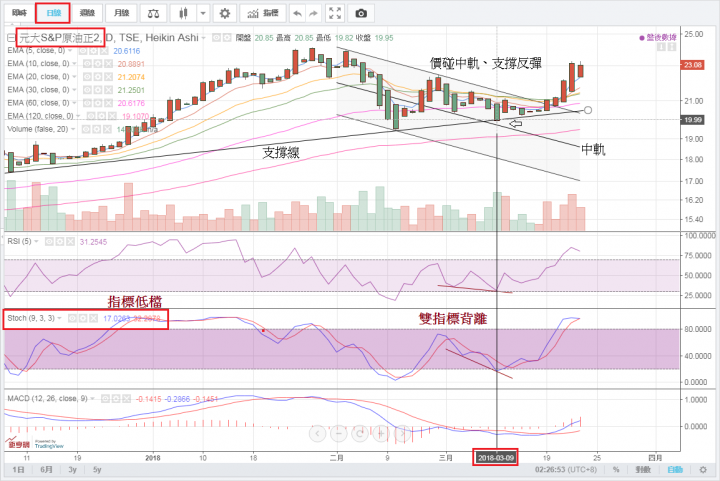720x481 pixels.
Task: Hide the Stoch (9, 3, 3) indicator
Action: pyautogui.click(x=73, y=318)
